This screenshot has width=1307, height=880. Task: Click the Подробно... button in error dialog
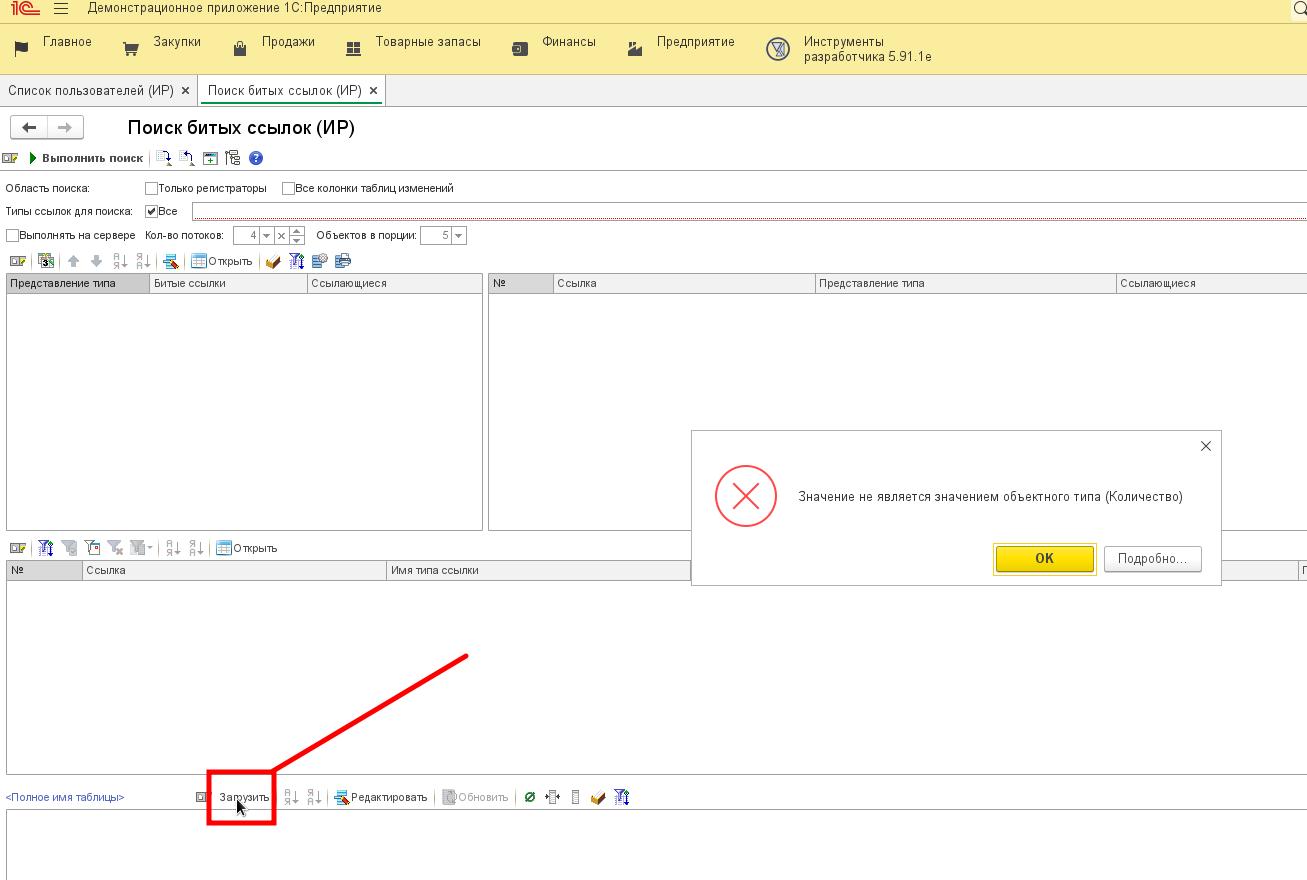(1152, 559)
